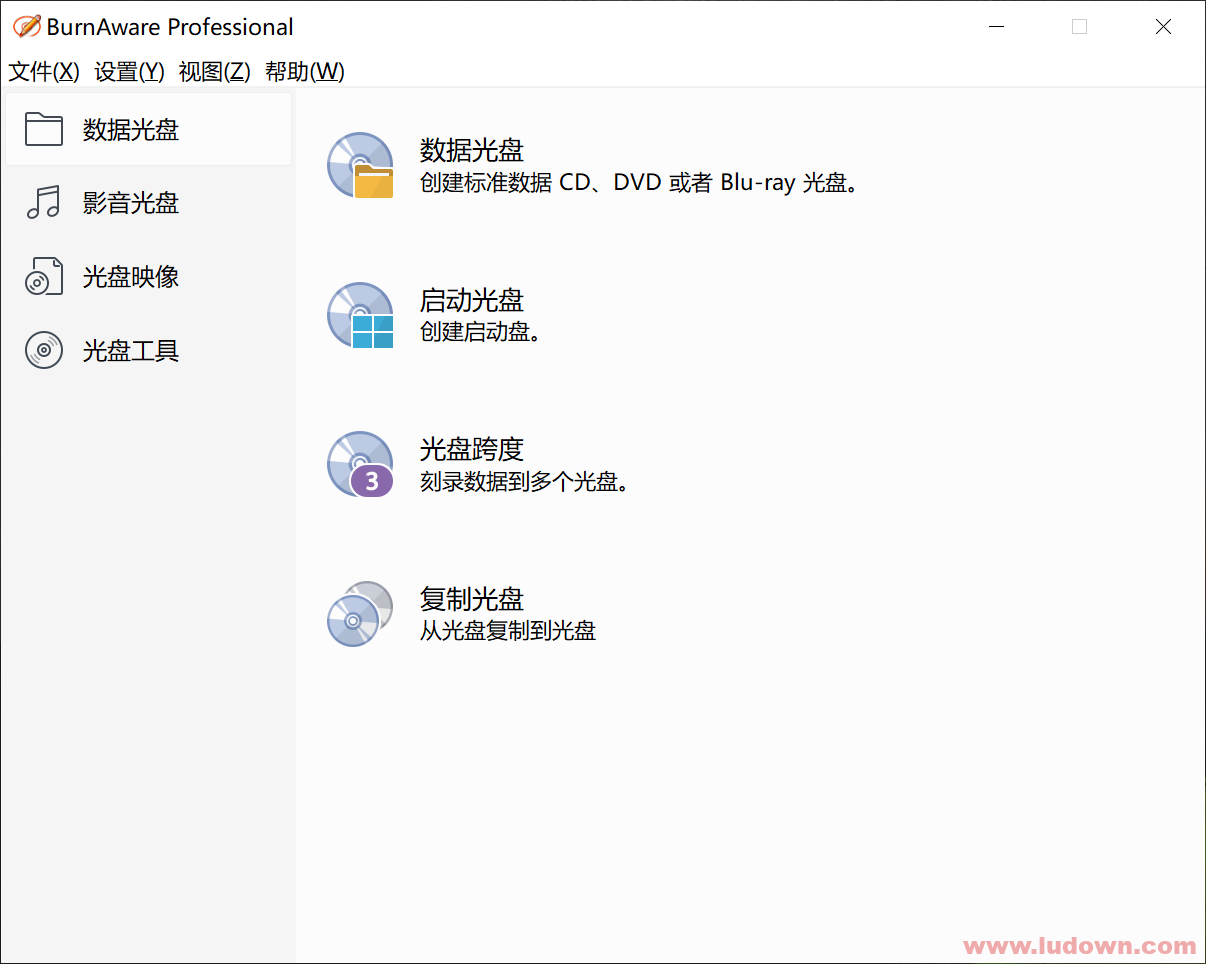Minimize the BurnAware Professional window
Image resolution: width=1206 pixels, height=964 pixels.
tap(995, 27)
